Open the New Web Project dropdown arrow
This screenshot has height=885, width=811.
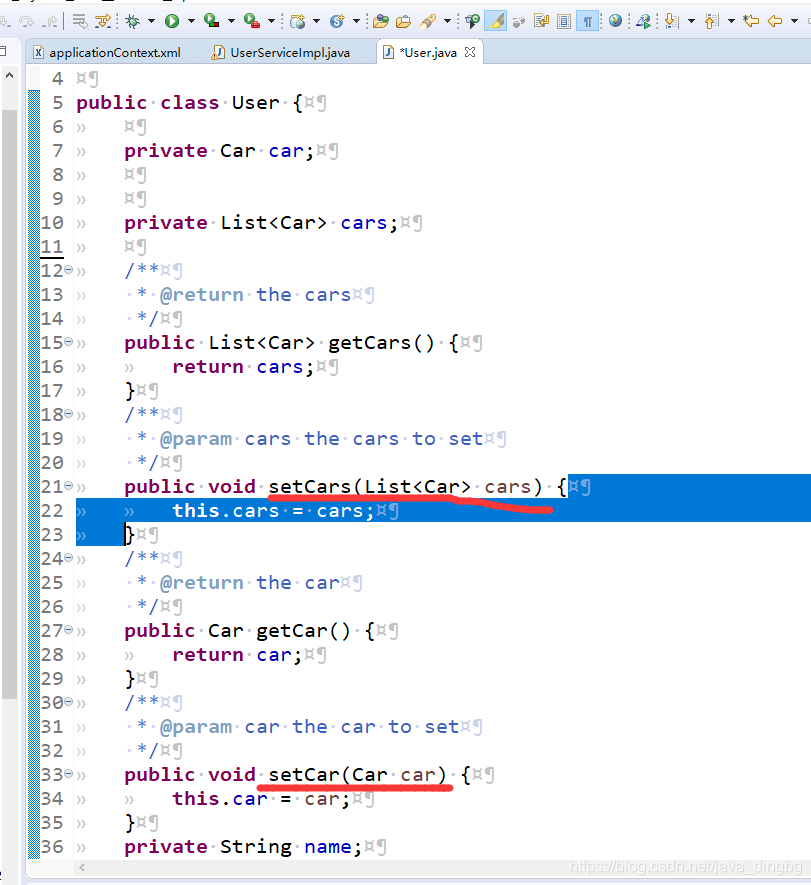(x=317, y=21)
